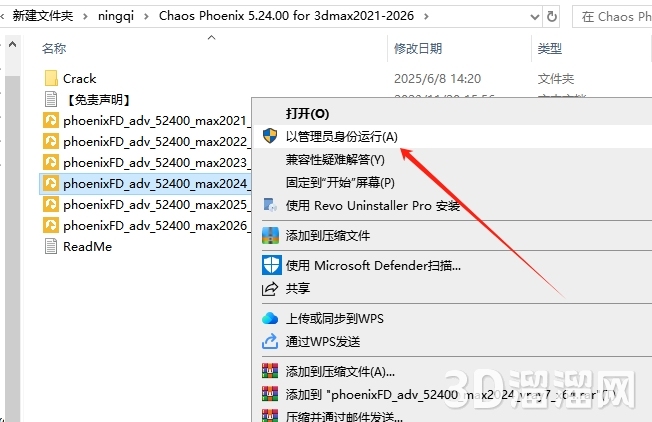Select file name phoenixFD_adv_52400_max2026_
The height and width of the screenshot is (422, 652).
click(157, 225)
